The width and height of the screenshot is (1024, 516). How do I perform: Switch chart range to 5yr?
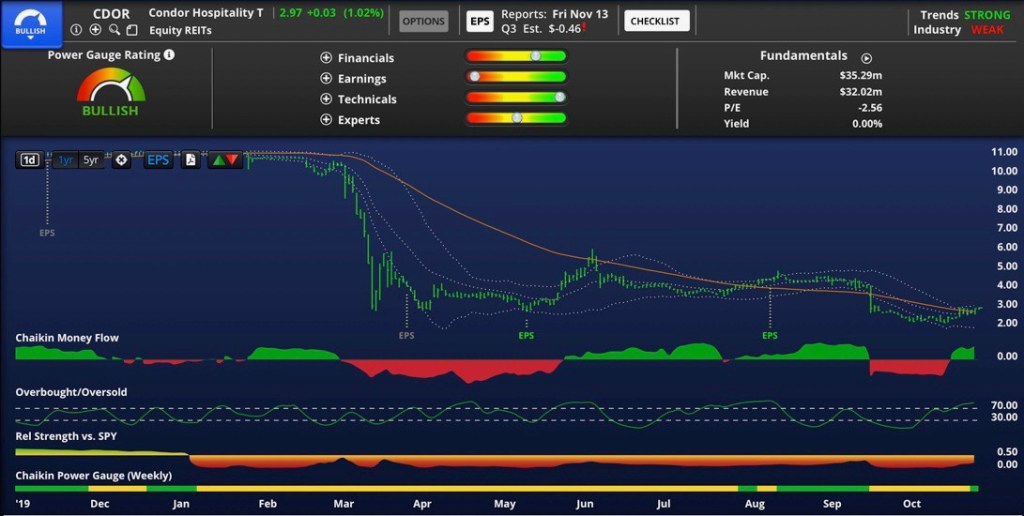(91, 160)
